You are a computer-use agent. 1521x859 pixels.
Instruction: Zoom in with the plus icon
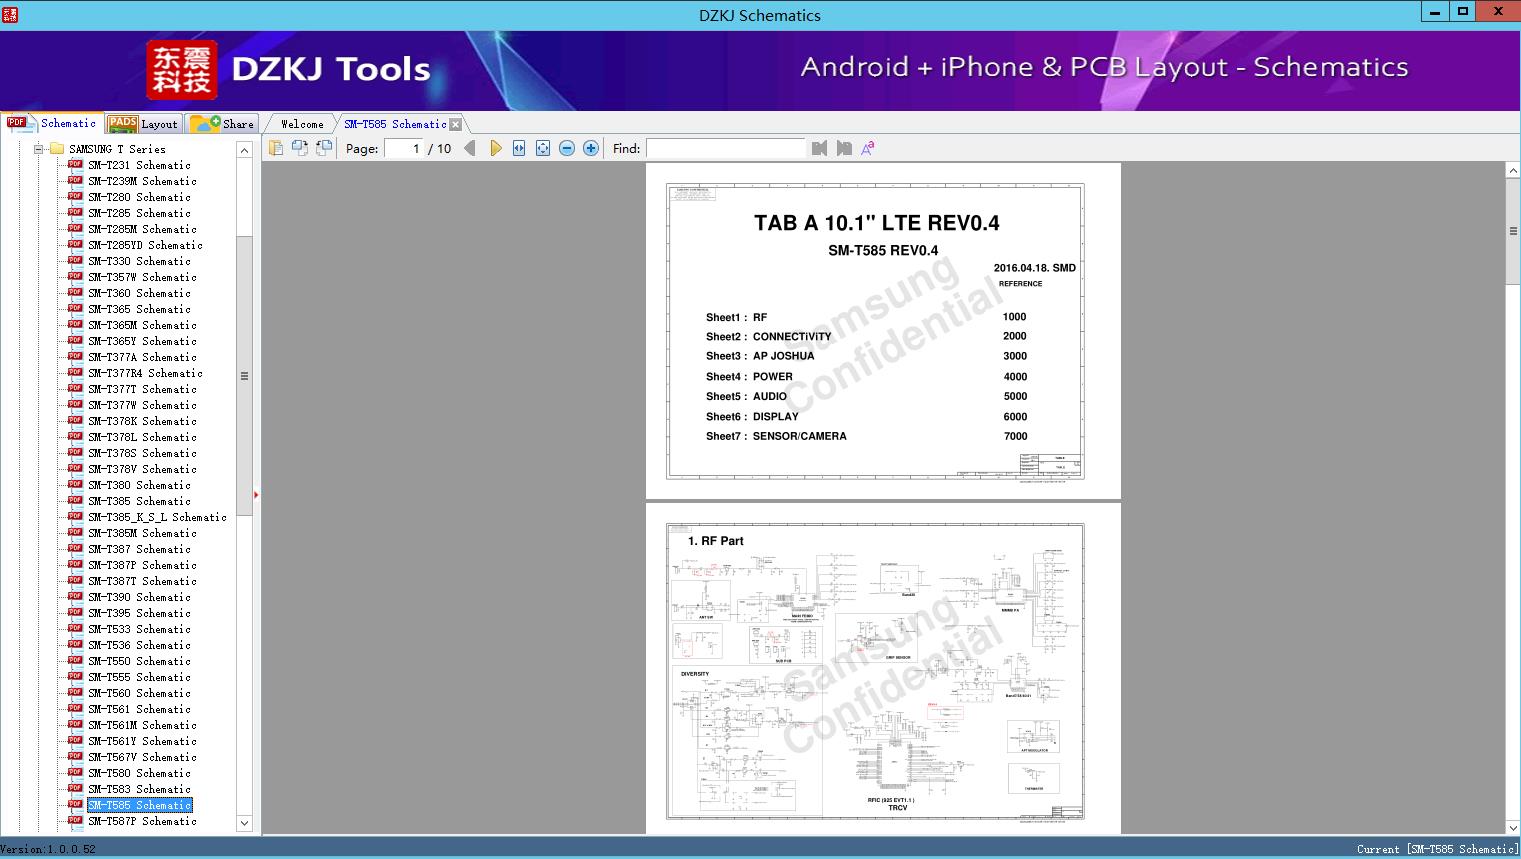pyautogui.click(x=591, y=148)
